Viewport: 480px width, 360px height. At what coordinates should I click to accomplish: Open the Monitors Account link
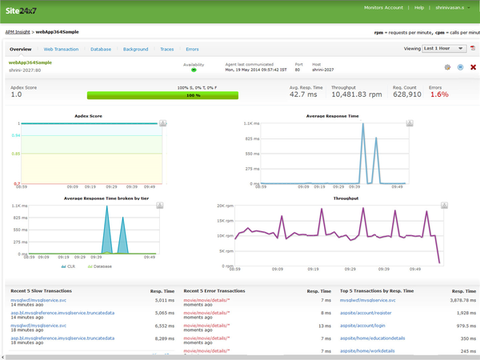pos(383,8)
